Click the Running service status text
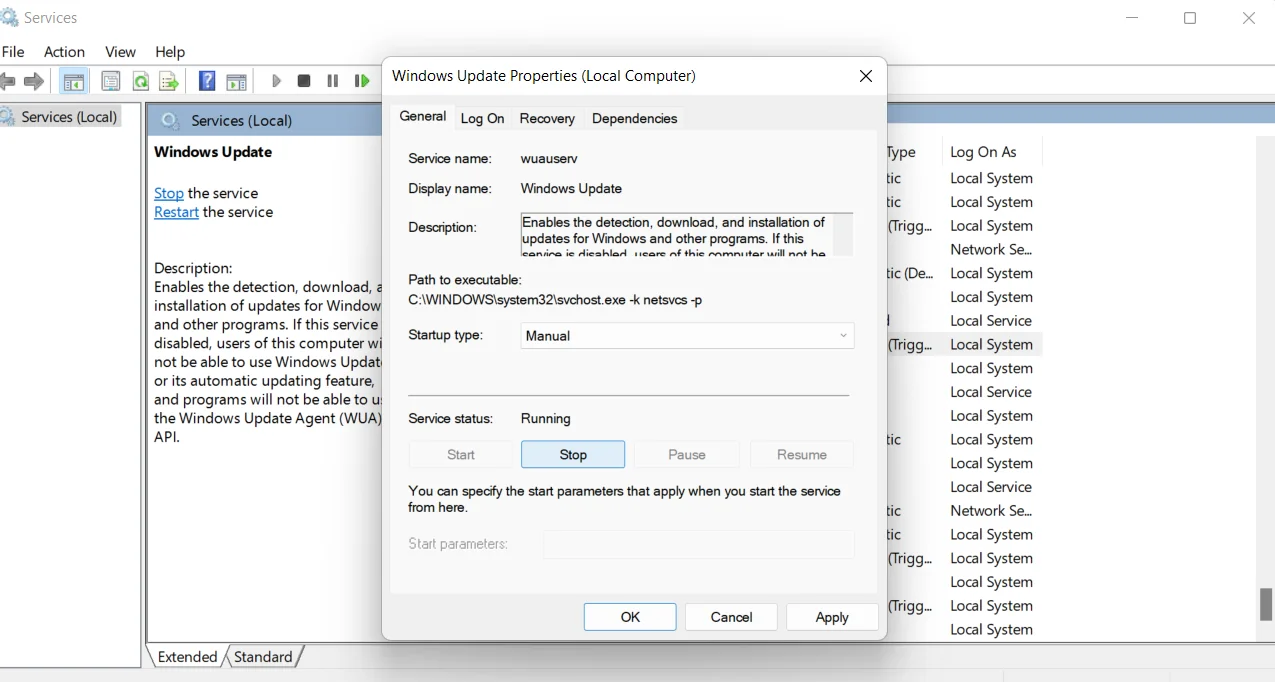The width and height of the screenshot is (1275, 682). point(546,418)
